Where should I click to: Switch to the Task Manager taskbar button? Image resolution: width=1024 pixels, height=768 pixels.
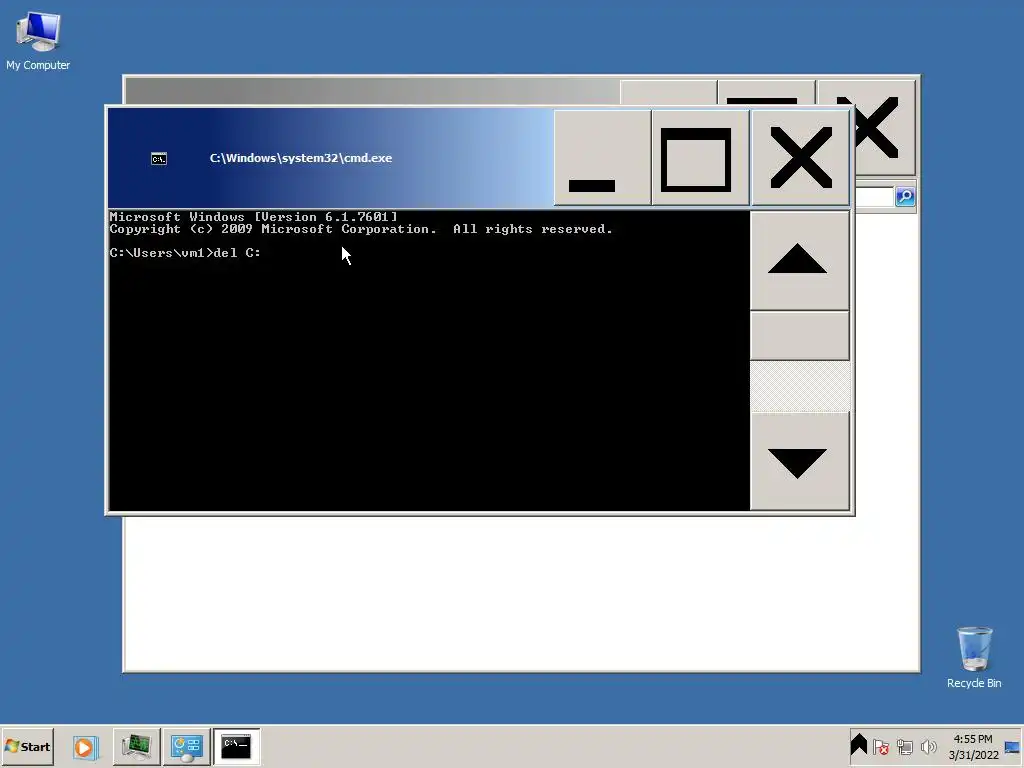click(x=136, y=746)
